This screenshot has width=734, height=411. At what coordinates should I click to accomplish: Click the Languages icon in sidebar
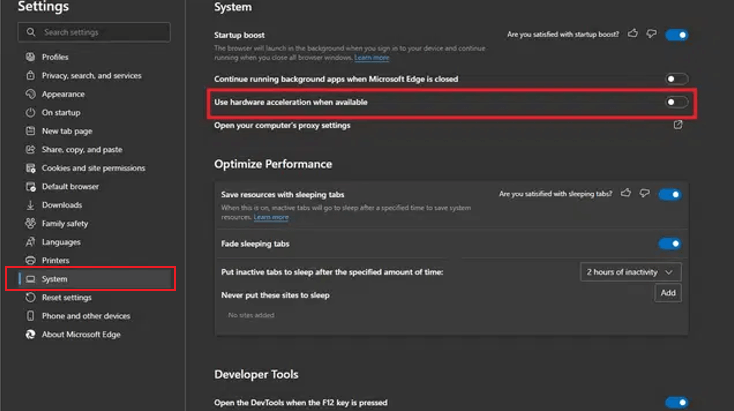30,242
